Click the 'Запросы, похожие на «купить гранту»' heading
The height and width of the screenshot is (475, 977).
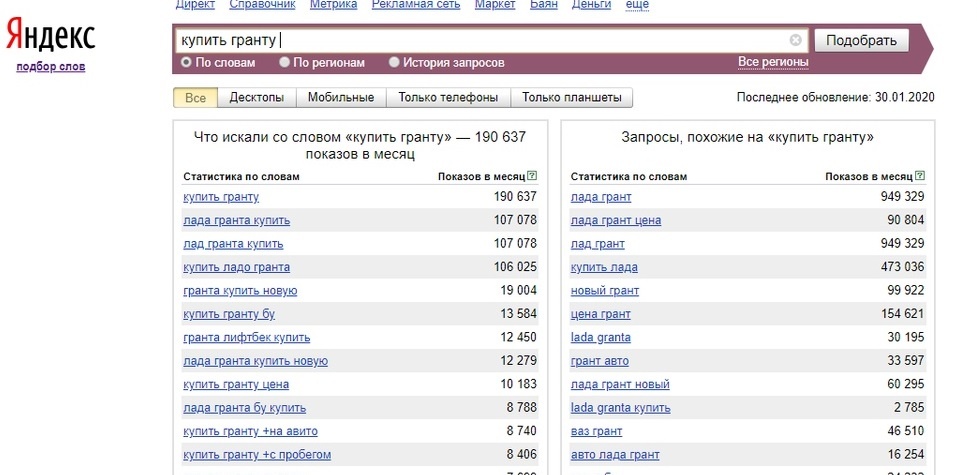coord(748,138)
